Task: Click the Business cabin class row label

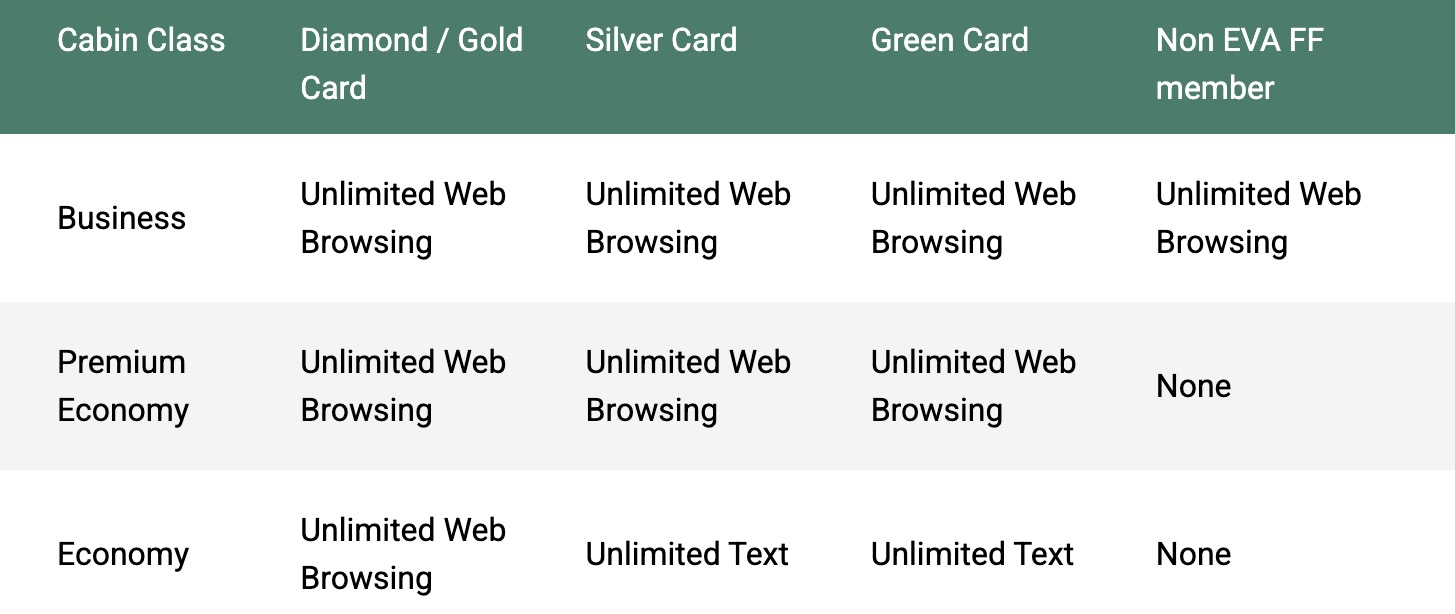Action: [121, 218]
